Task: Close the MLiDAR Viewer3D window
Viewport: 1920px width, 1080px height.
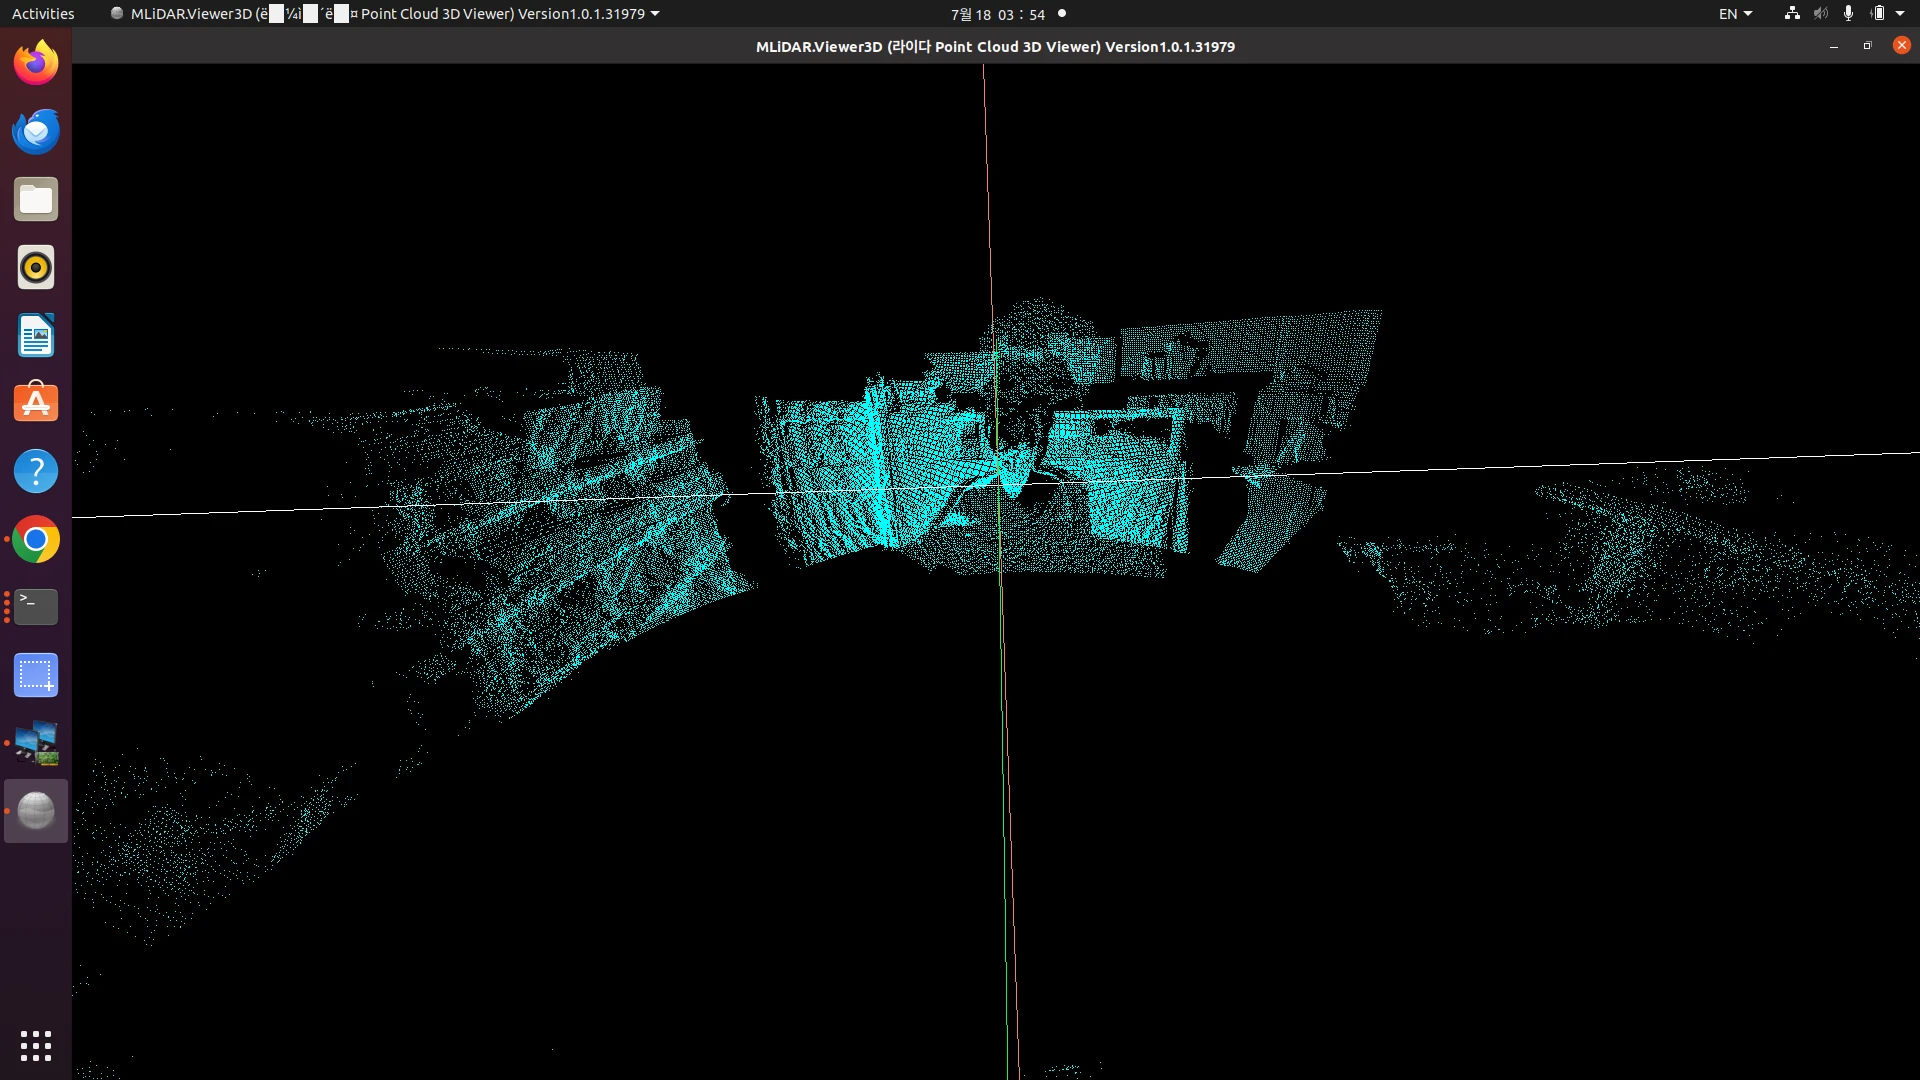Action: [1902, 46]
